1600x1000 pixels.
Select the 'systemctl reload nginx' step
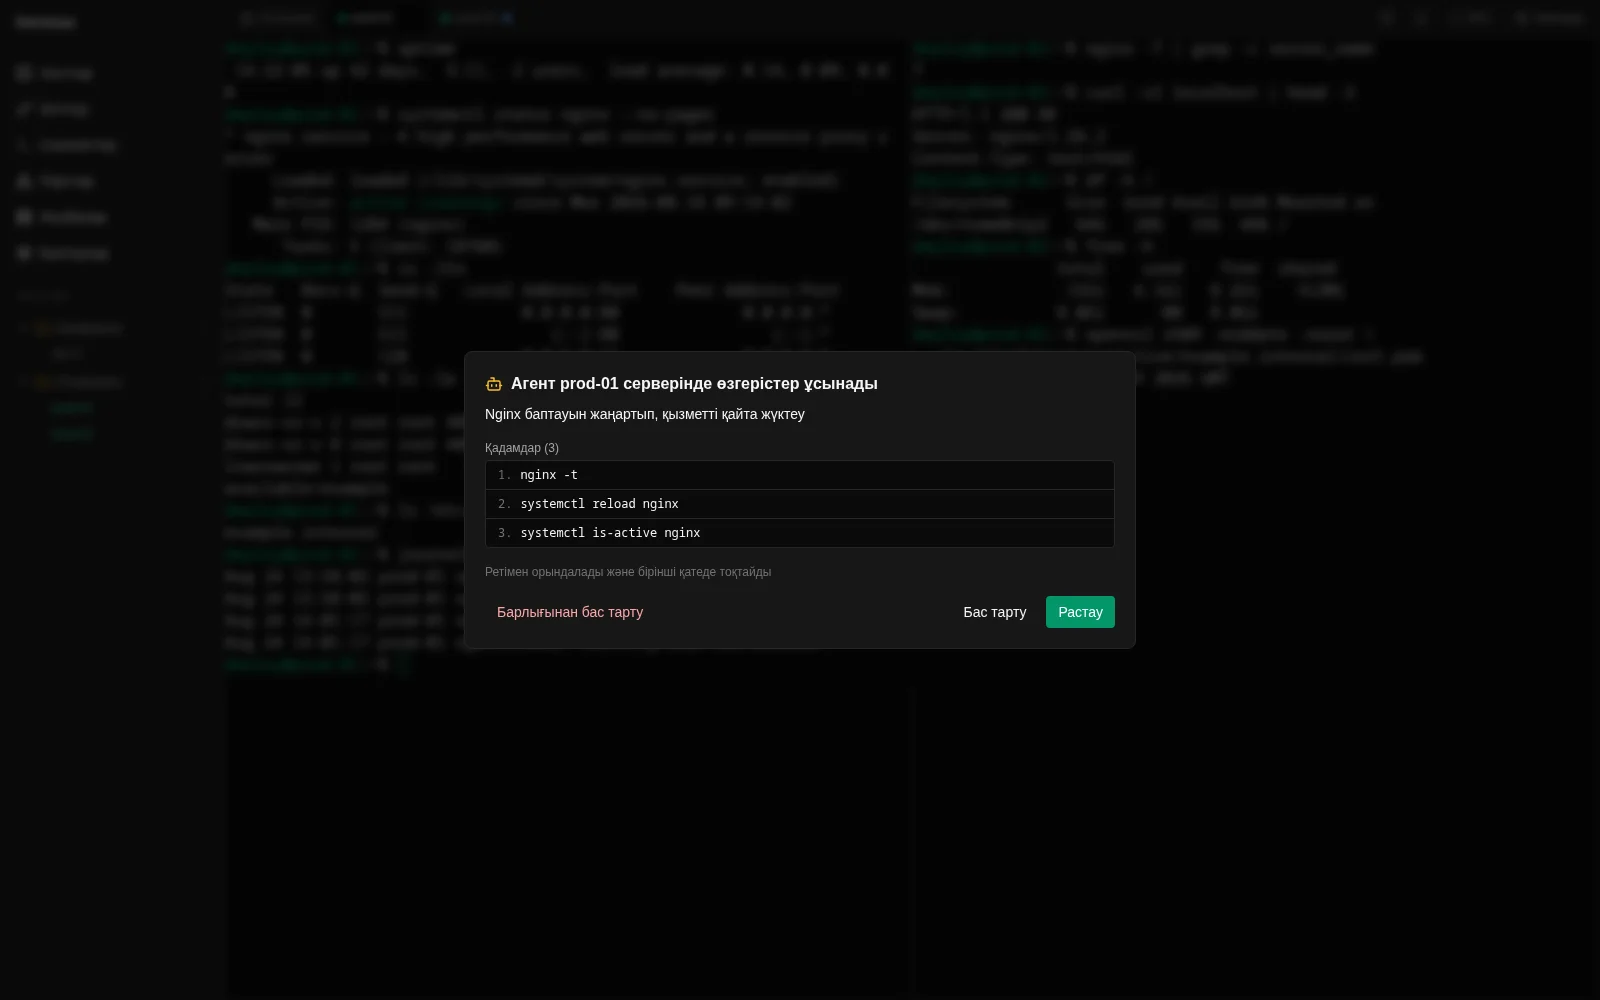(800, 504)
